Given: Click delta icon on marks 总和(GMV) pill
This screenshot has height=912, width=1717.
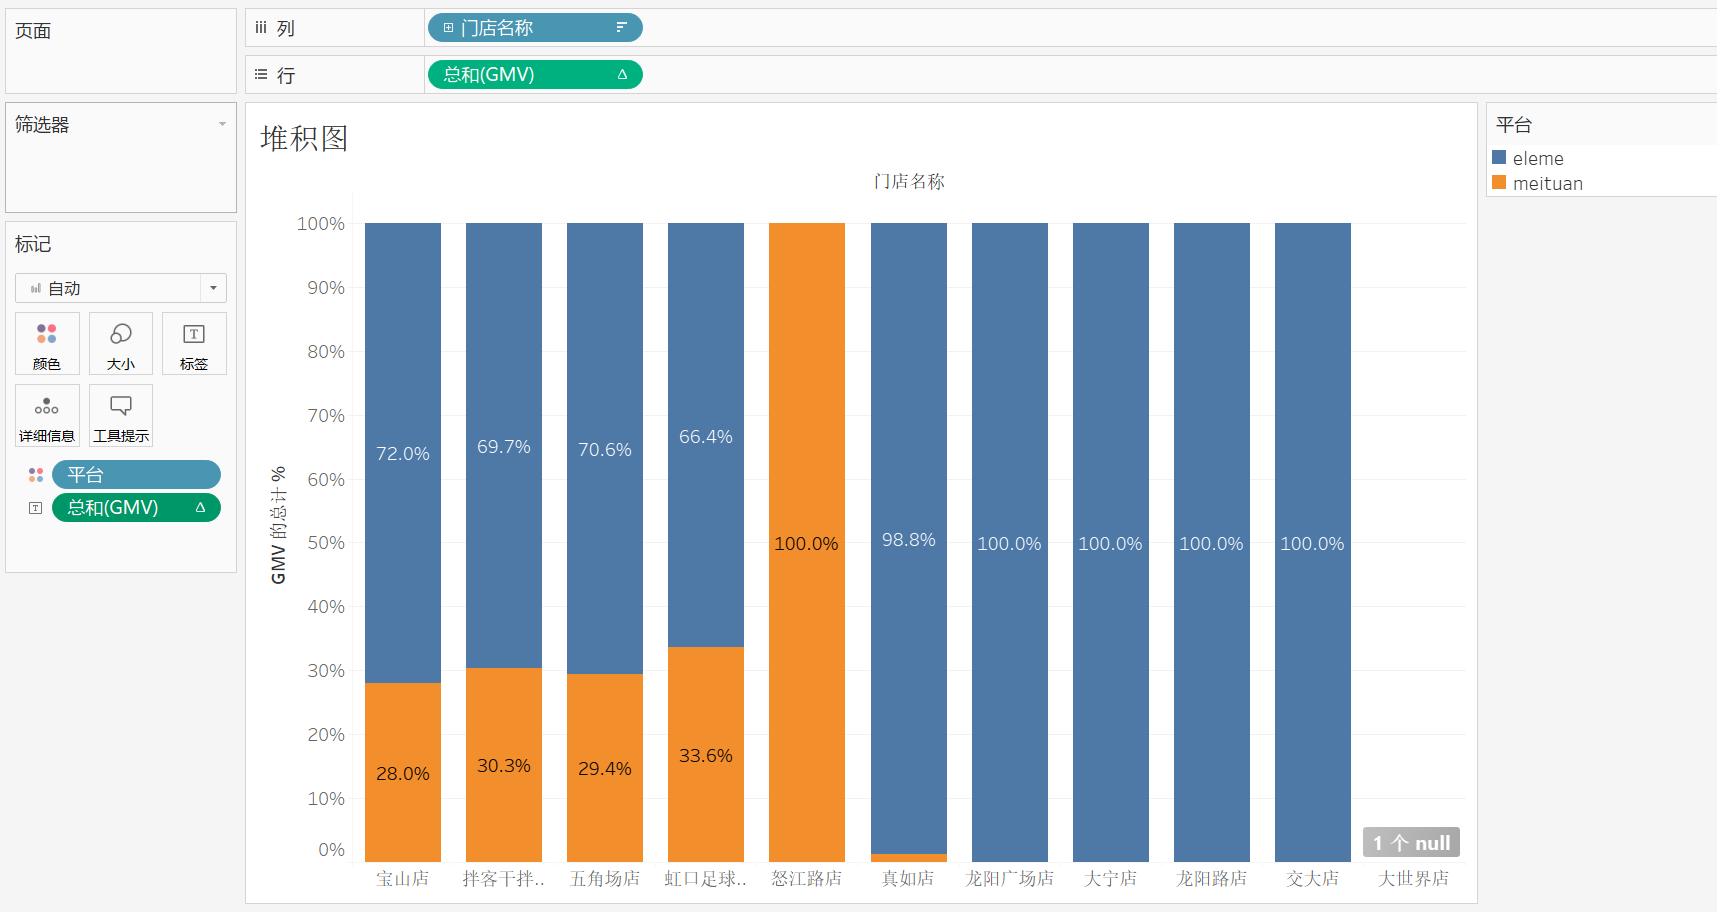Looking at the screenshot, I should [200, 508].
